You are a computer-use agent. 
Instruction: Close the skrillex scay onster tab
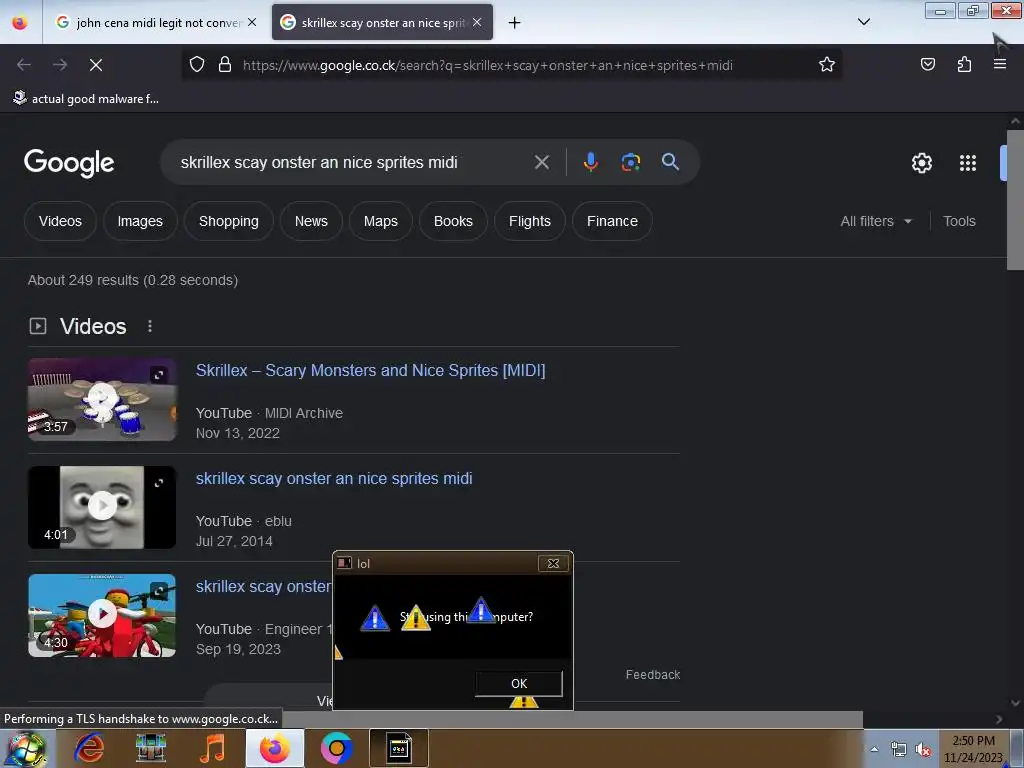pyautogui.click(x=477, y=22)
